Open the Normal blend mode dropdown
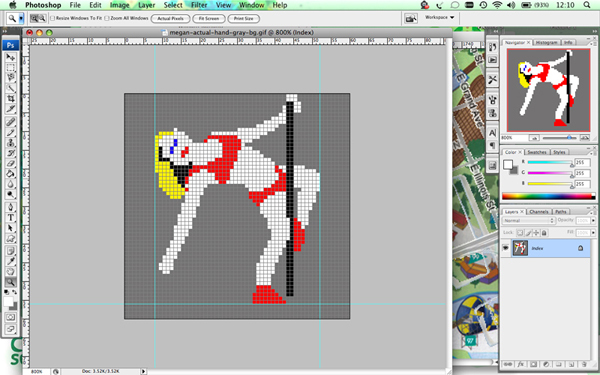600x375 pixels. [x=528, y=221]
